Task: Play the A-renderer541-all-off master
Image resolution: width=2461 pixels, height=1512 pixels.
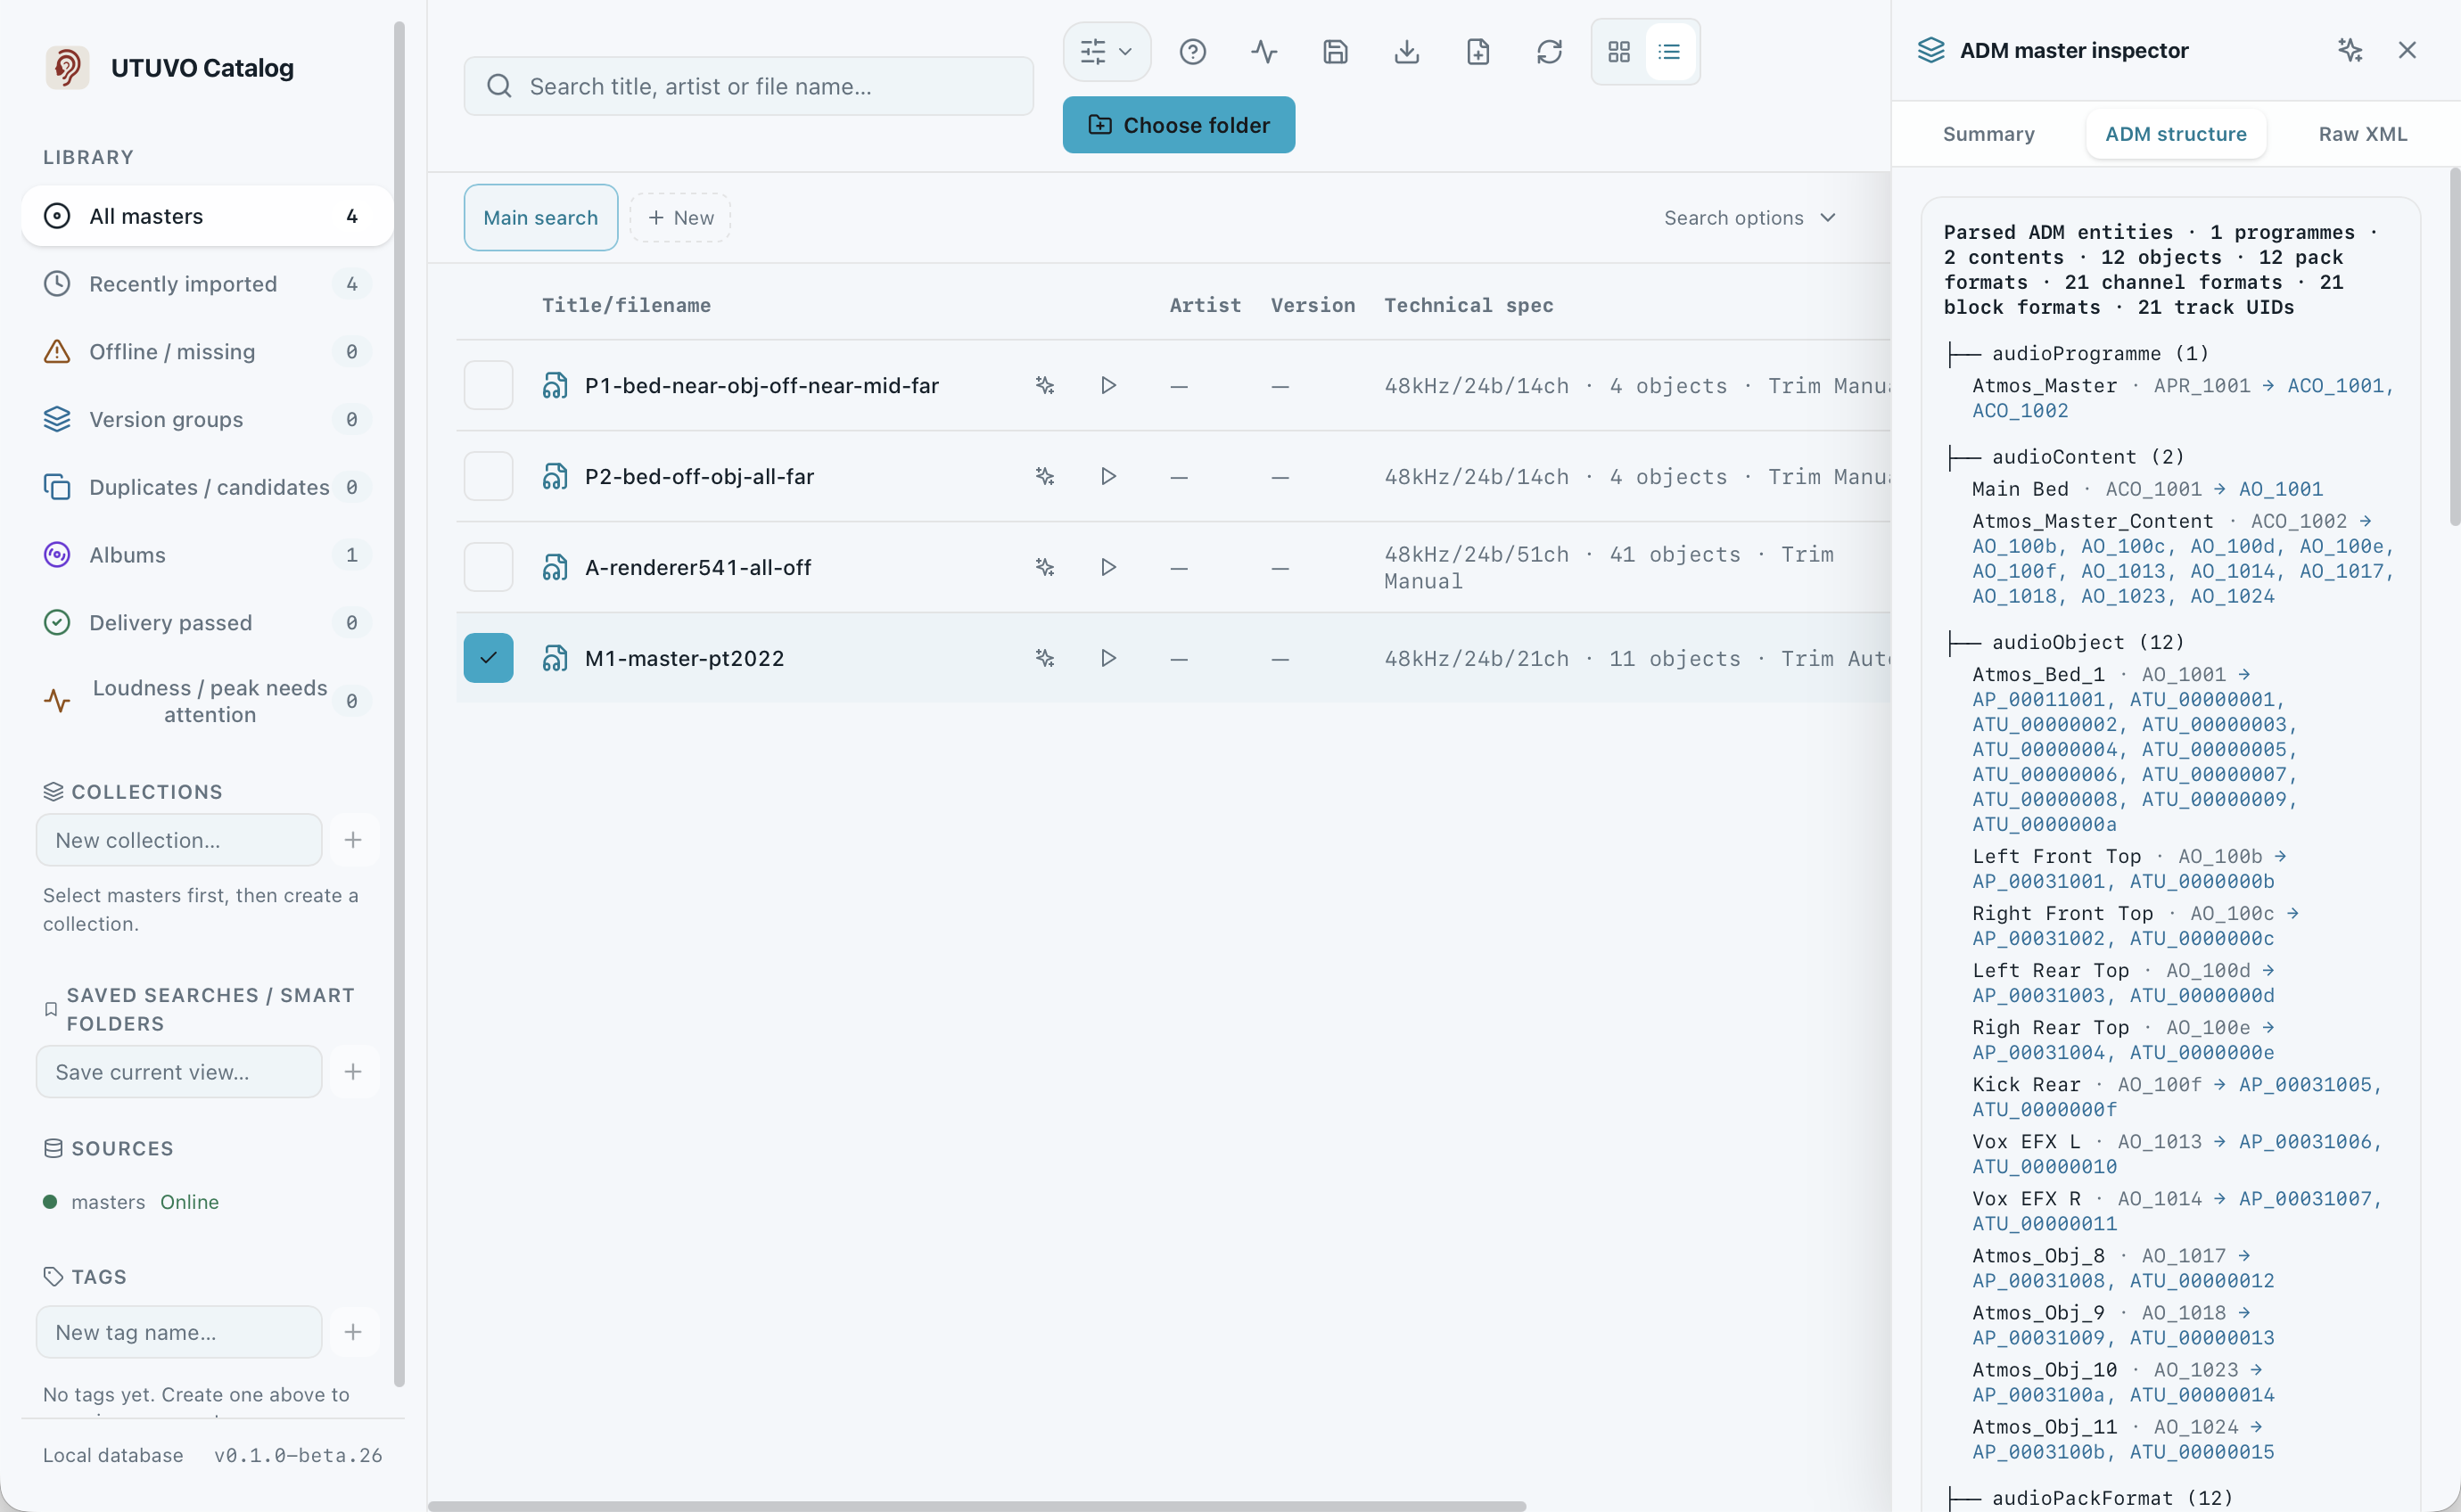Action: (x=1108, y=567)
